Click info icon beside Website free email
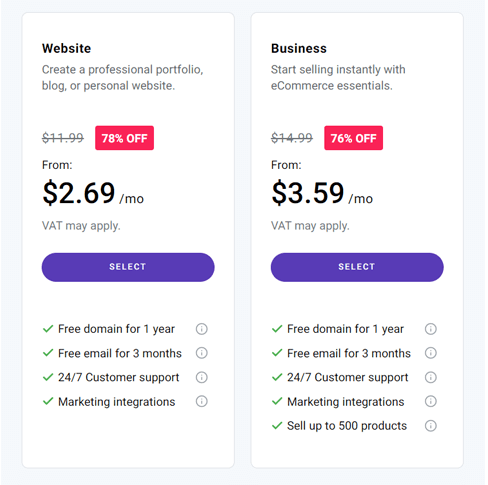 pyautogui.click(x=201, y=353)
